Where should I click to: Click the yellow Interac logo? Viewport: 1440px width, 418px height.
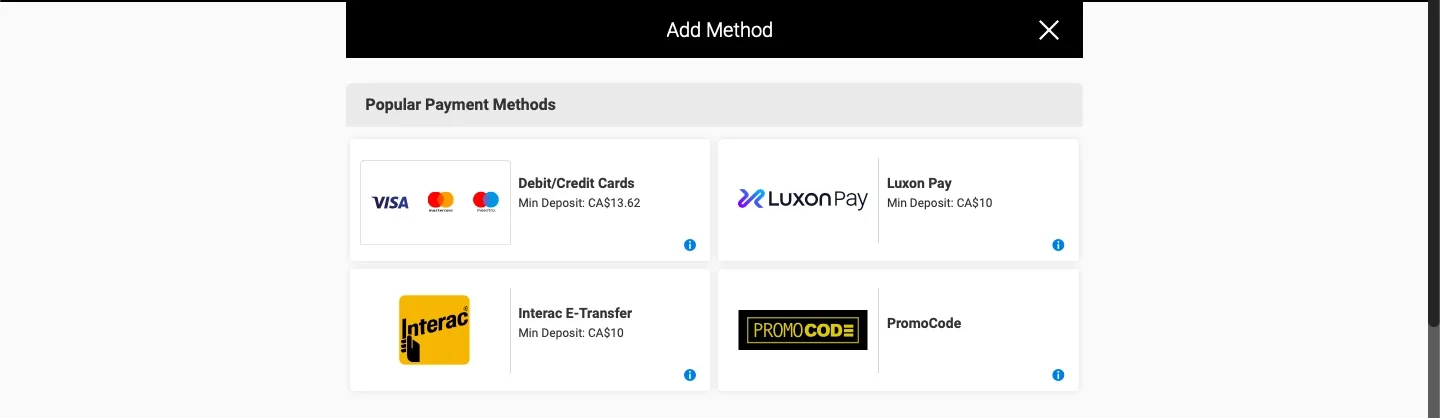click(x=434, y=330)
